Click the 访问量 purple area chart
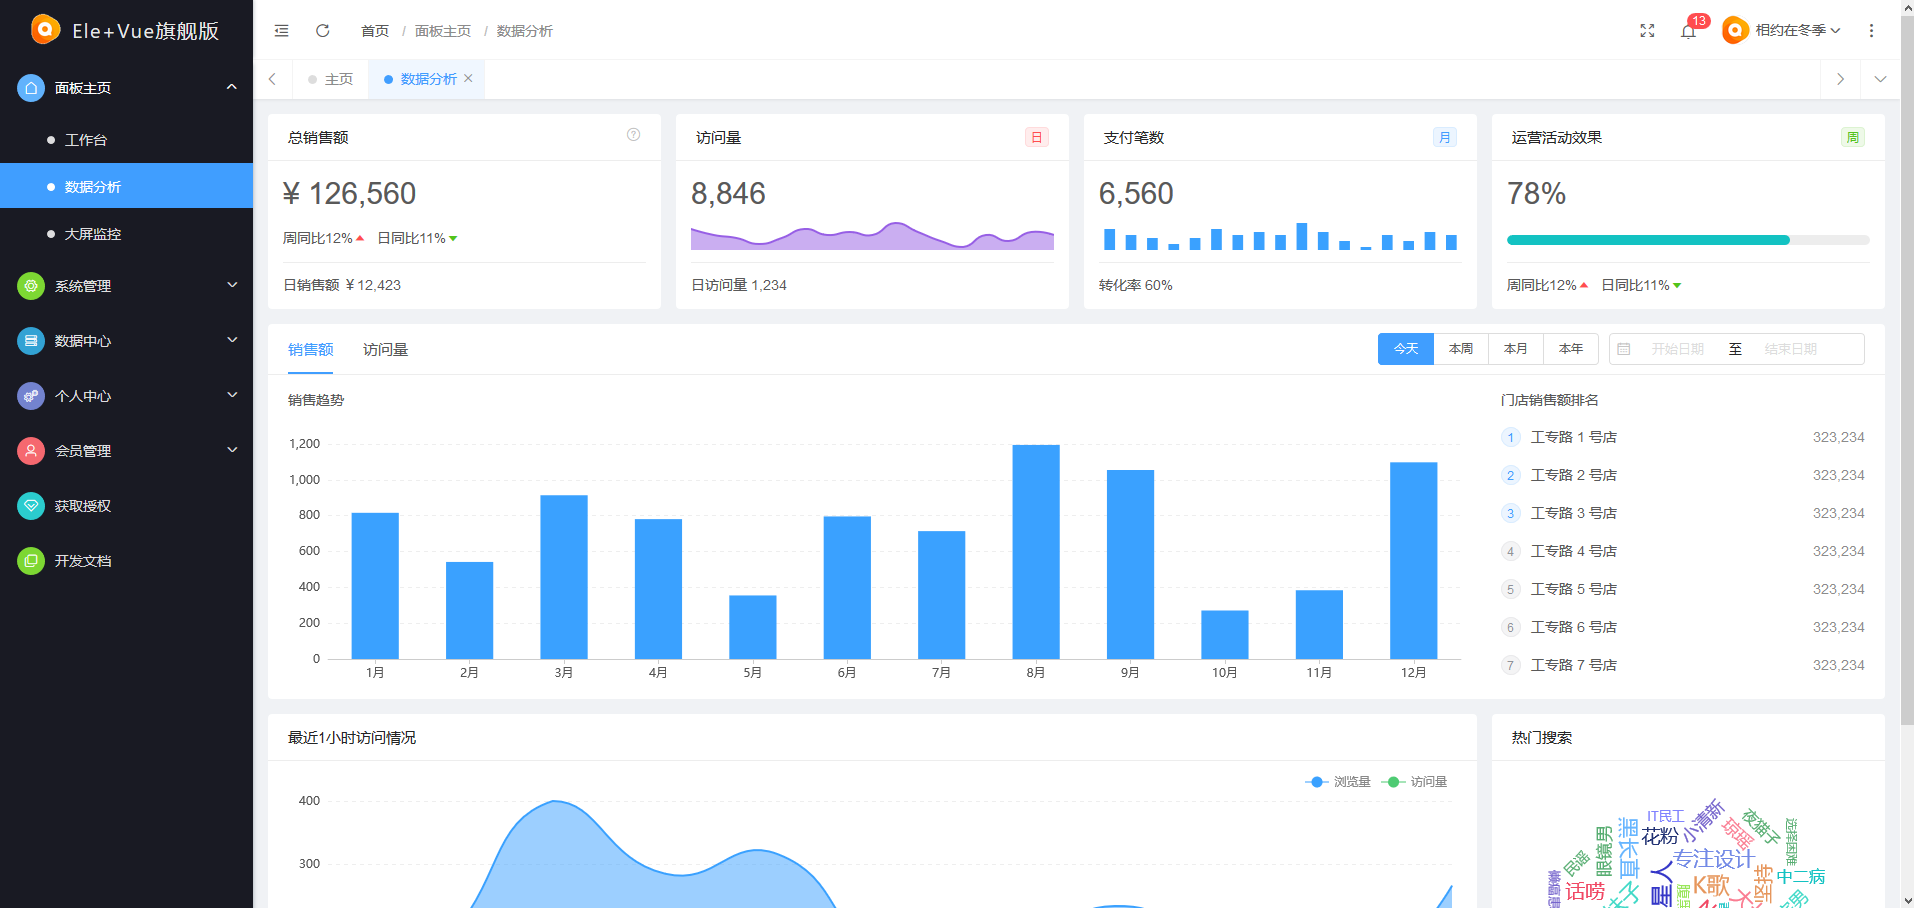 click(872, 236)
